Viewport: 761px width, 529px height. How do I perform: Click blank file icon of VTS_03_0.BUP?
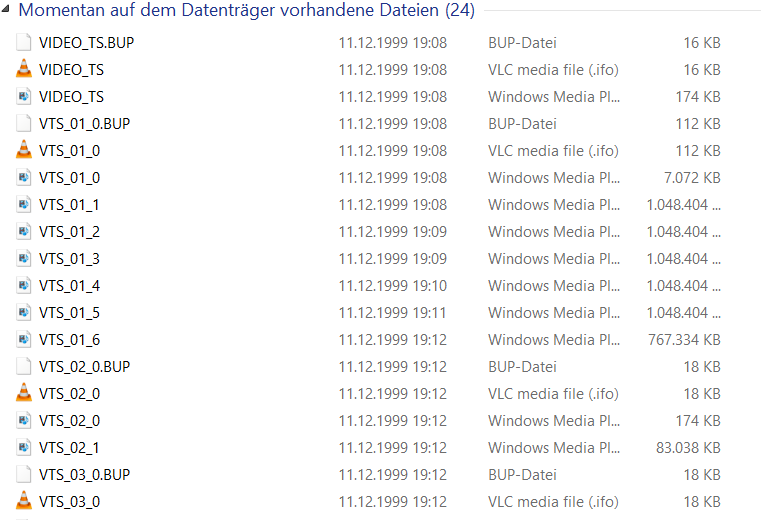pos(23,474)
